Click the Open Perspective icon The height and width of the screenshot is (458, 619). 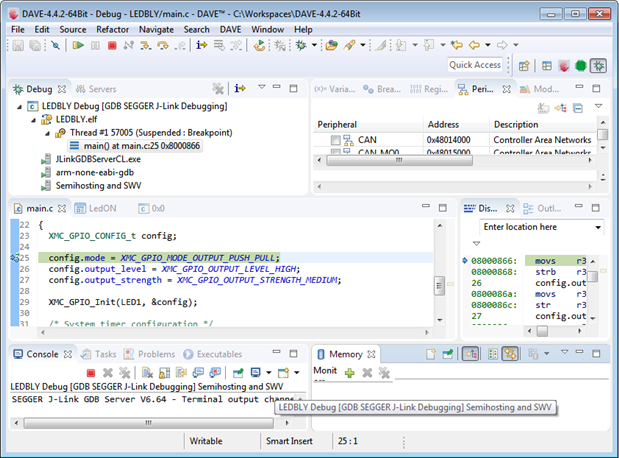click(523, 66)
